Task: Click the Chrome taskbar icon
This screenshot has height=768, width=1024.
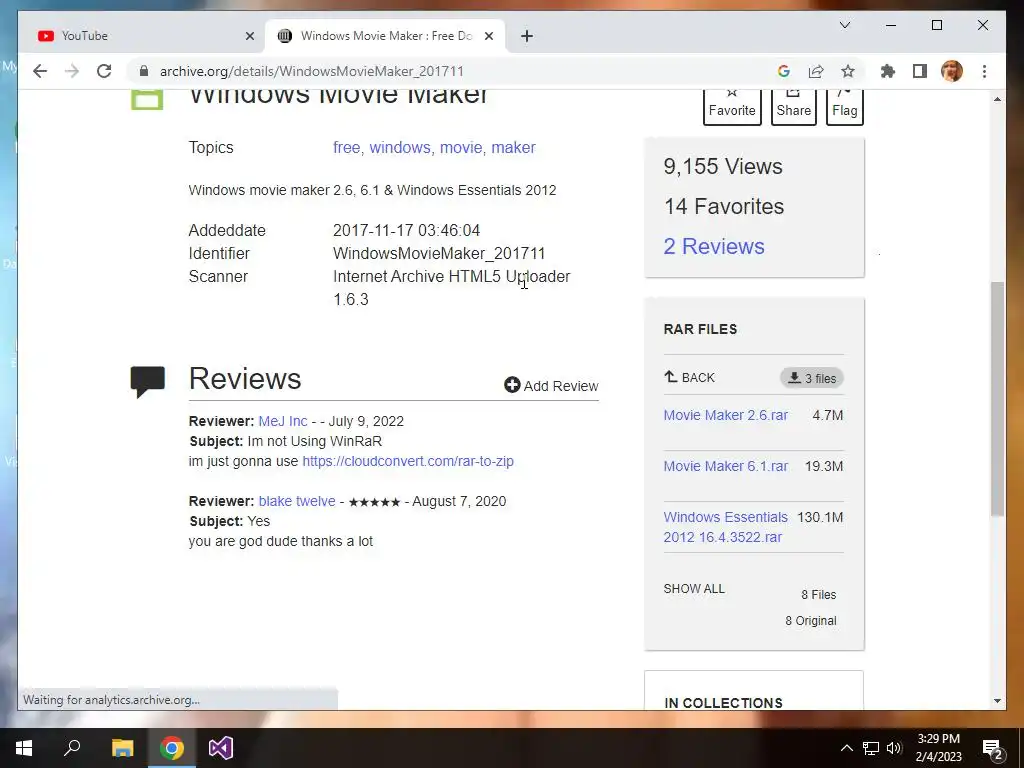Action: (x=172, y=748)
